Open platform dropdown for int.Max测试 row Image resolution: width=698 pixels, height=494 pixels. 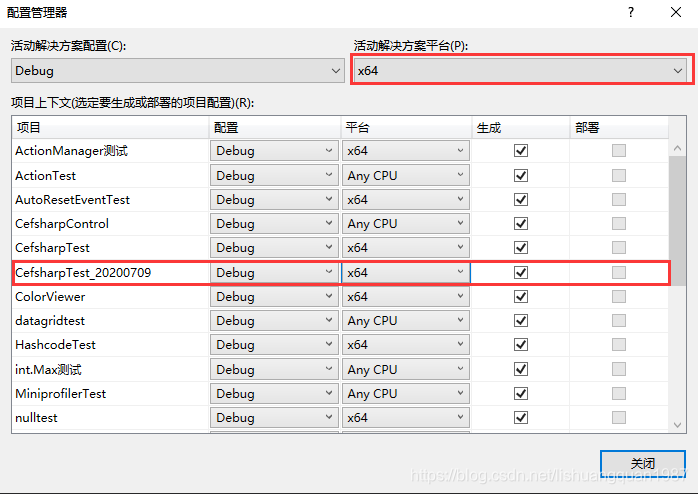point(405,370)
